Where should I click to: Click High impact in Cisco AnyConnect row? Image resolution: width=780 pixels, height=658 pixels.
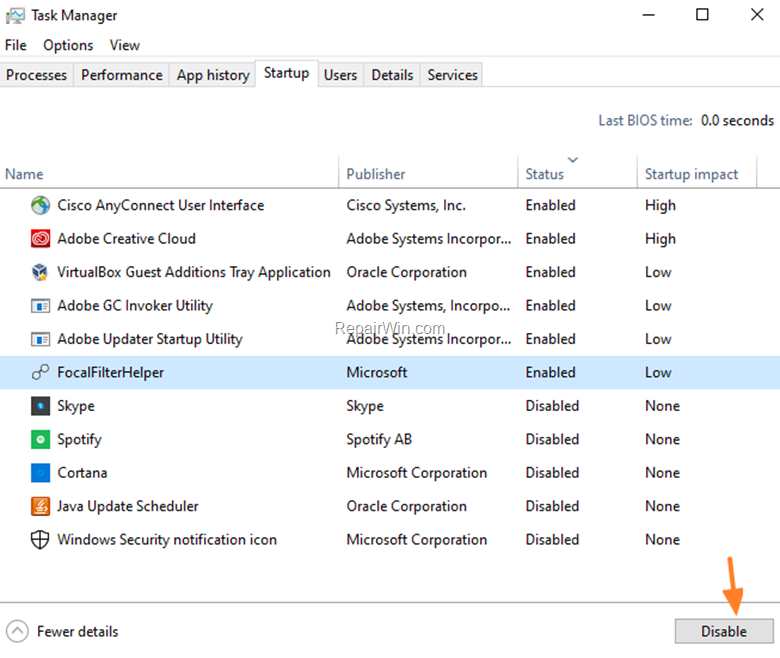click(x=660, y=205)
